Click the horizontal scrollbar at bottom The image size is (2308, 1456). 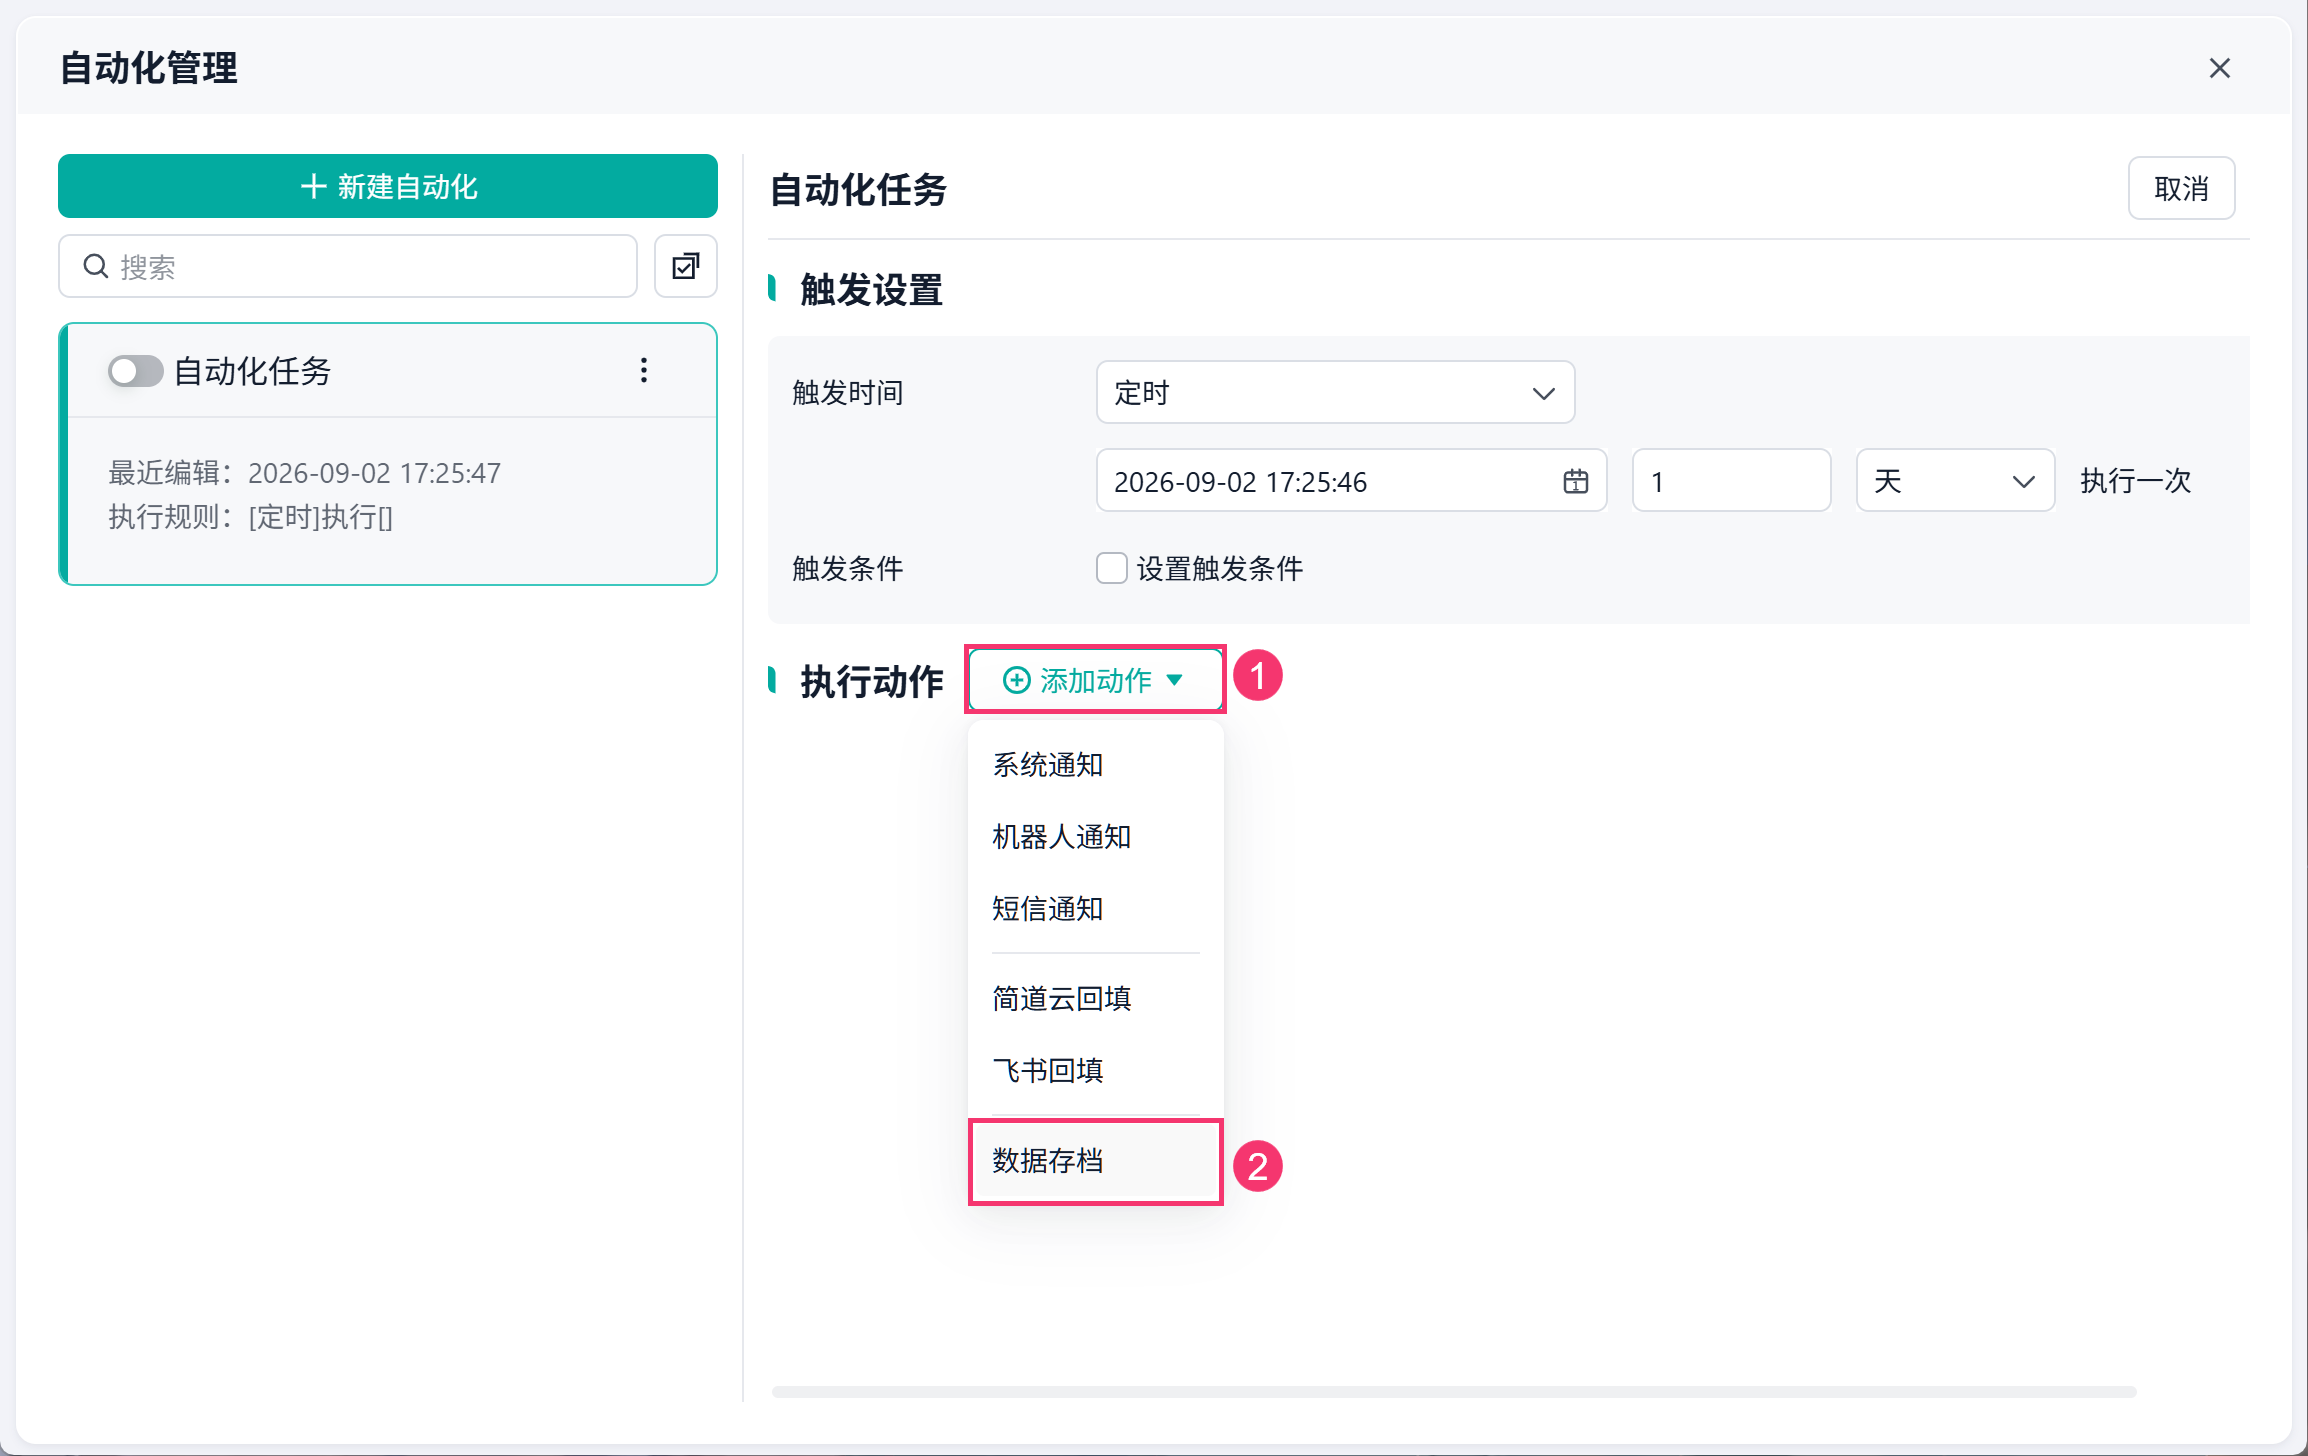(1454, 1391)
